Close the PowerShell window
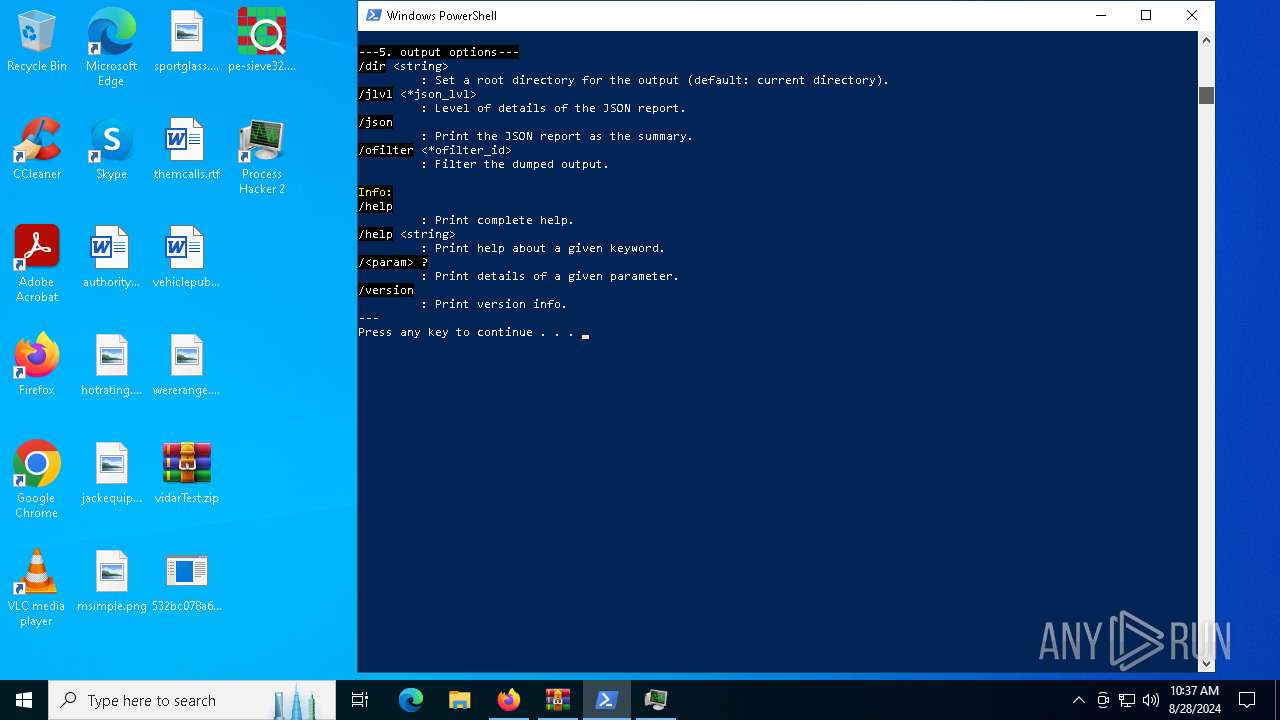 [x=1192, y=15]
